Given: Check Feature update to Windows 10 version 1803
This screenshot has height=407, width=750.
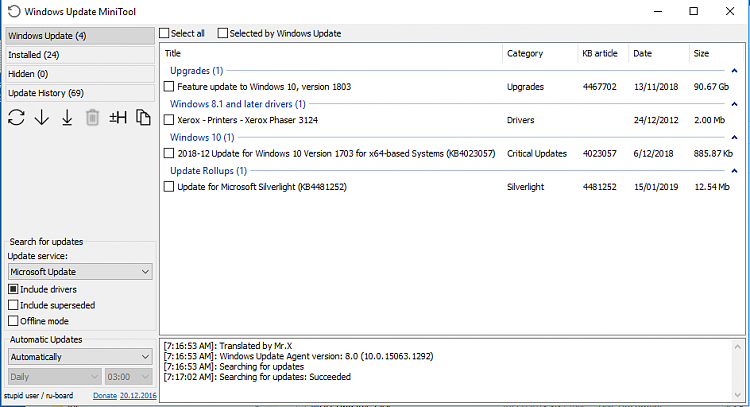Looking at the screenshot, I should (x=168, y=87).
